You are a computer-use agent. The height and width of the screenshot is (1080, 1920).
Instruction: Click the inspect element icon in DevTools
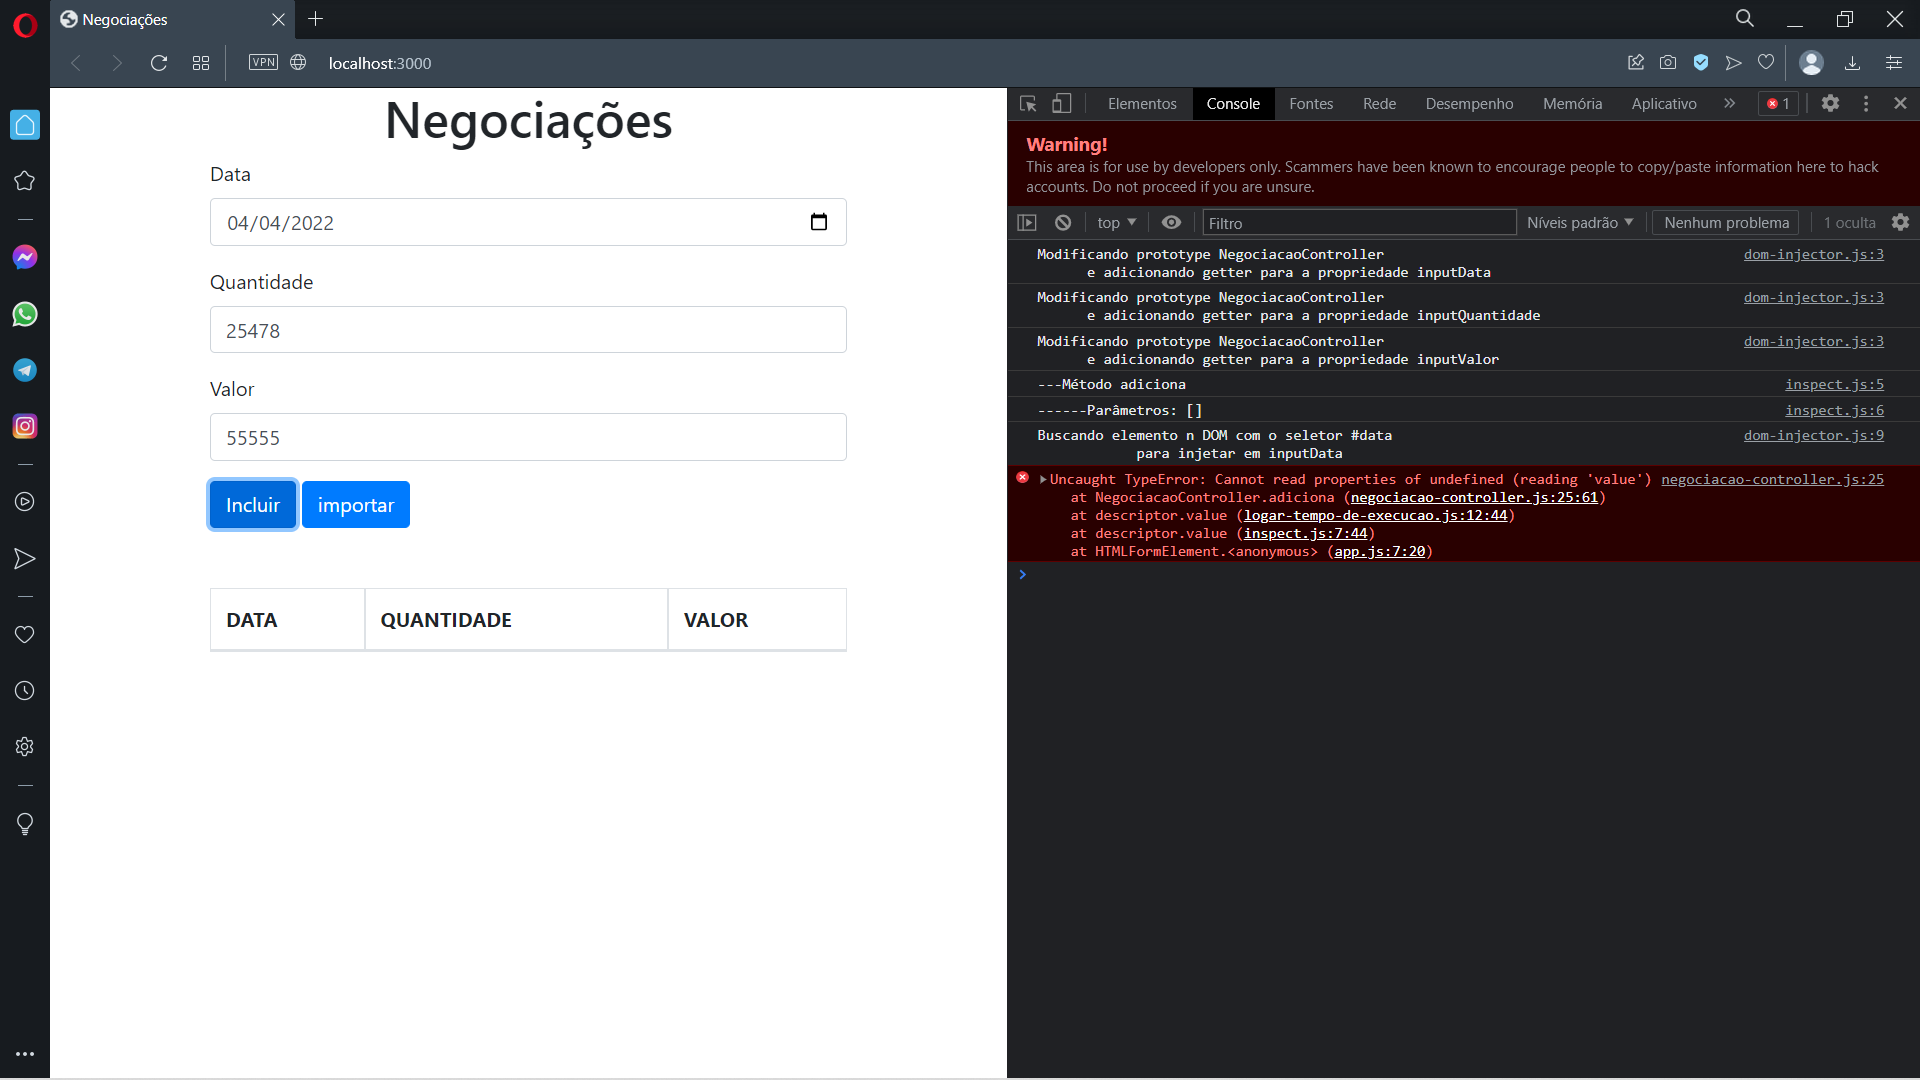1030,103
